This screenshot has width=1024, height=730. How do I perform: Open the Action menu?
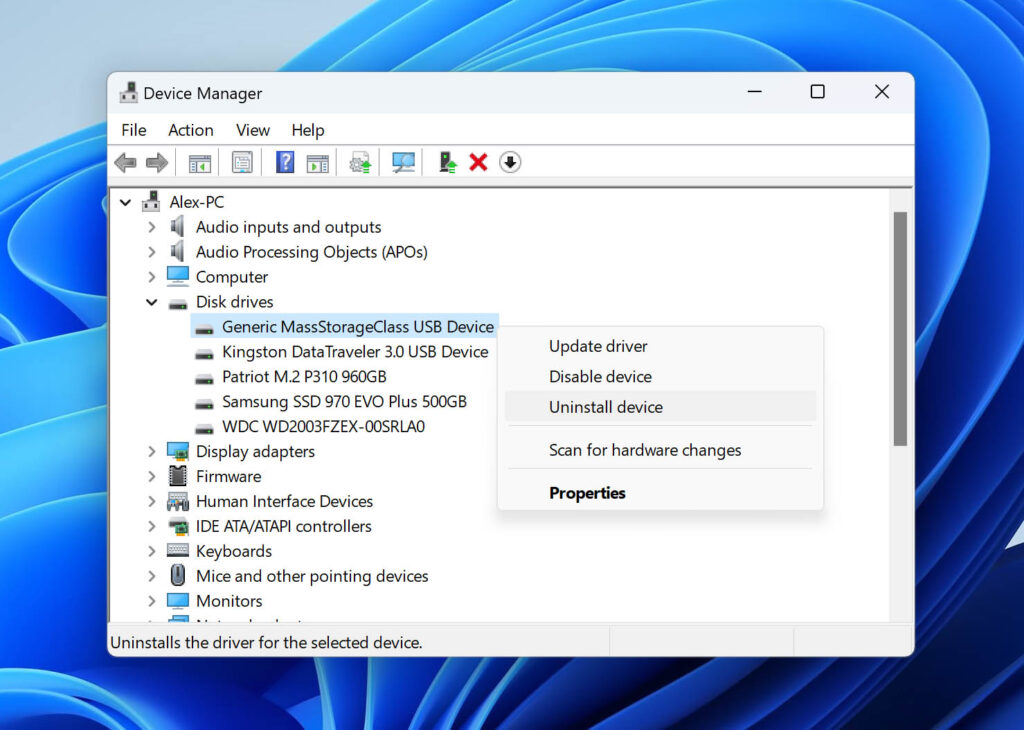(x=190, y=130)
